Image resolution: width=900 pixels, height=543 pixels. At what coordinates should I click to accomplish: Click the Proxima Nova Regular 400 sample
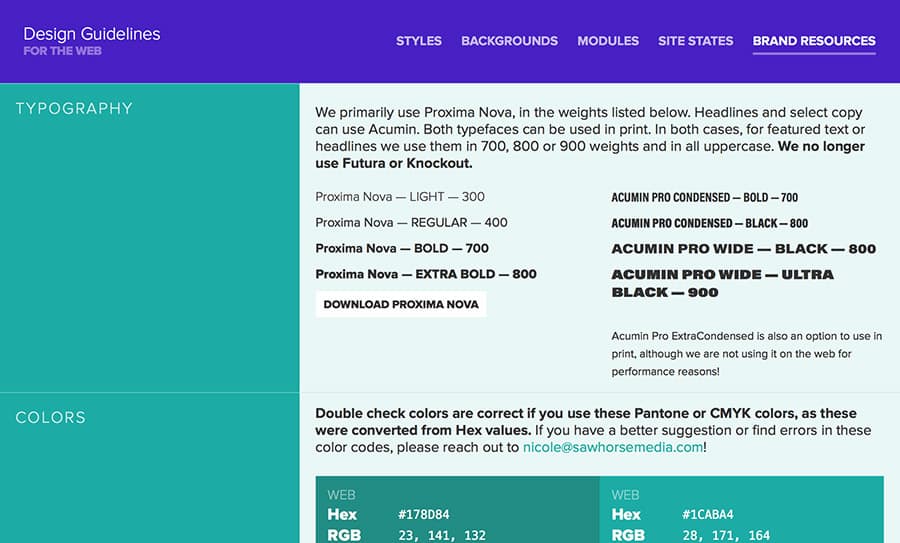pos(412,223)
